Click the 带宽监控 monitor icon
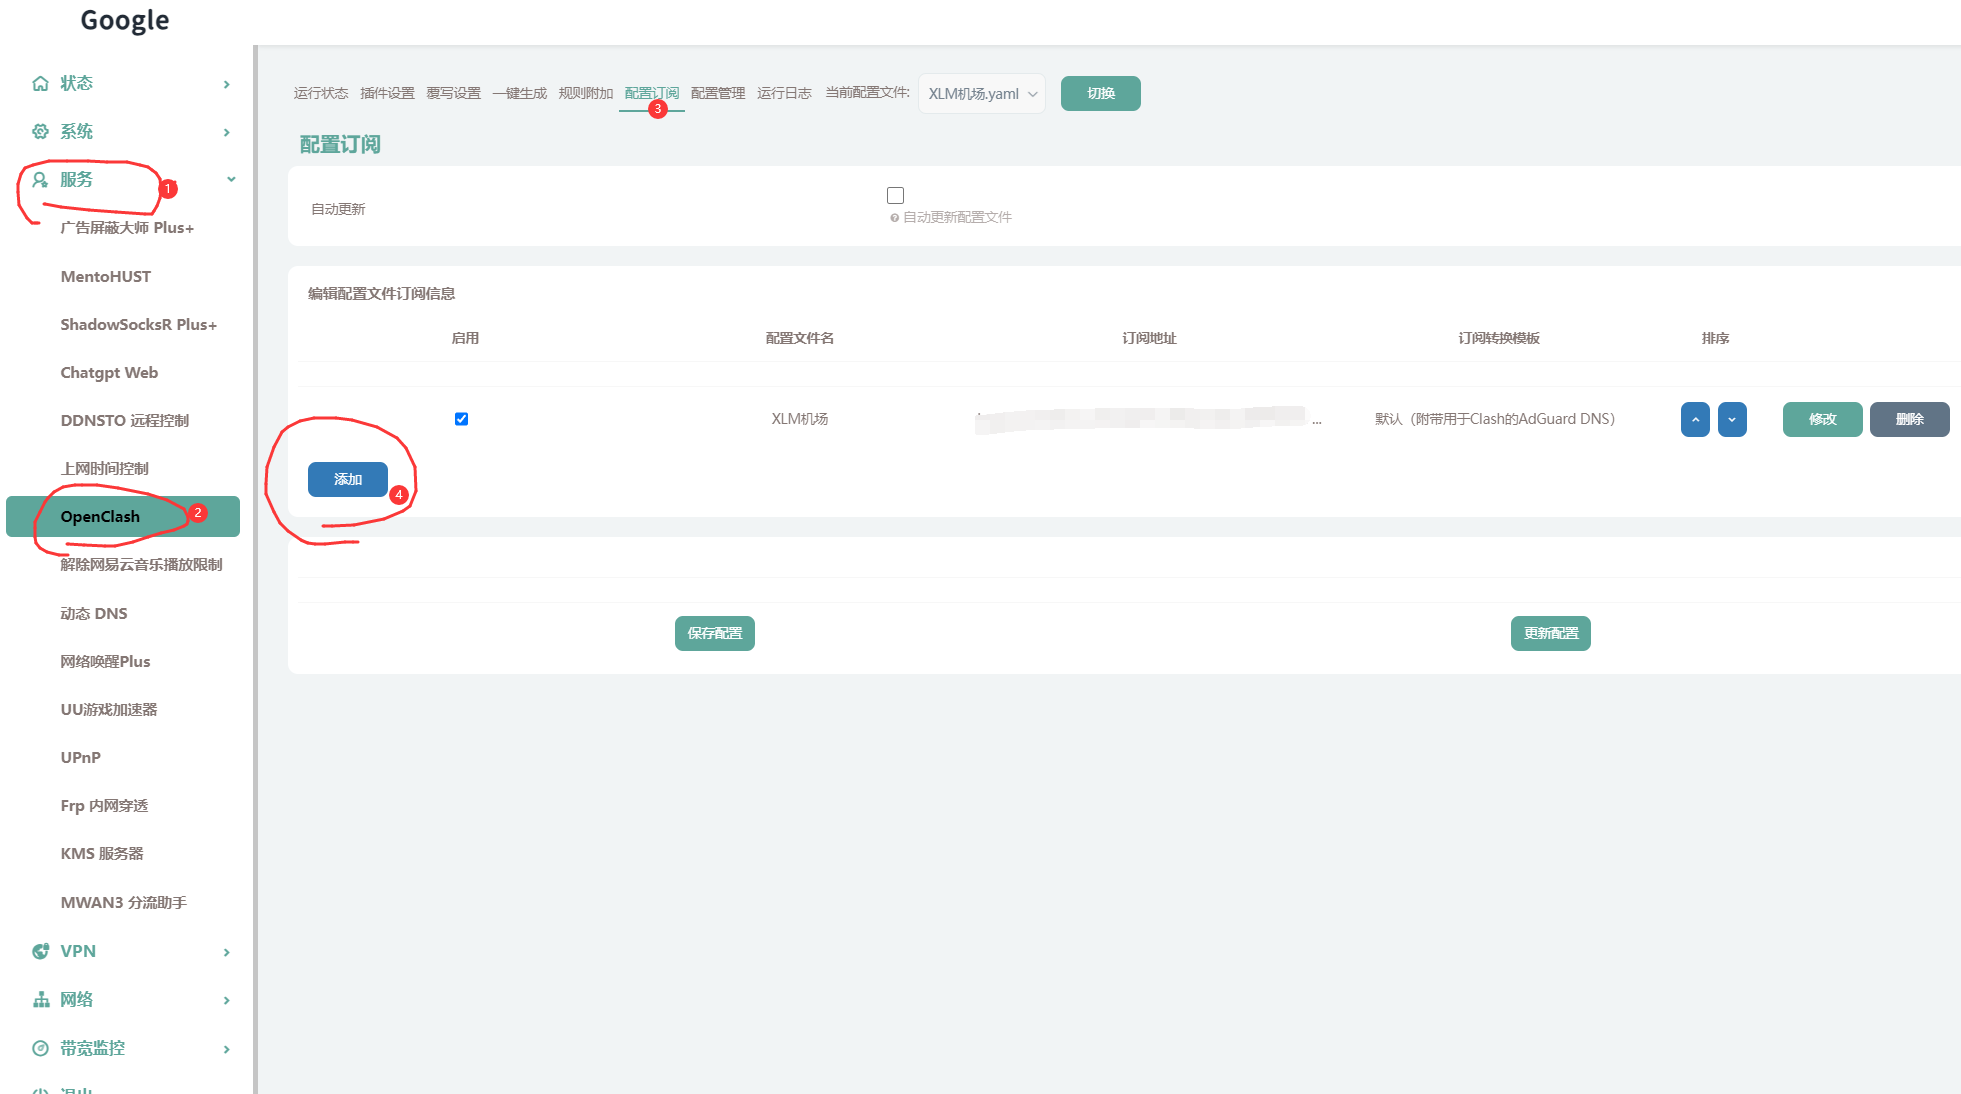 pyautogui.click(x=40, y=1048)
